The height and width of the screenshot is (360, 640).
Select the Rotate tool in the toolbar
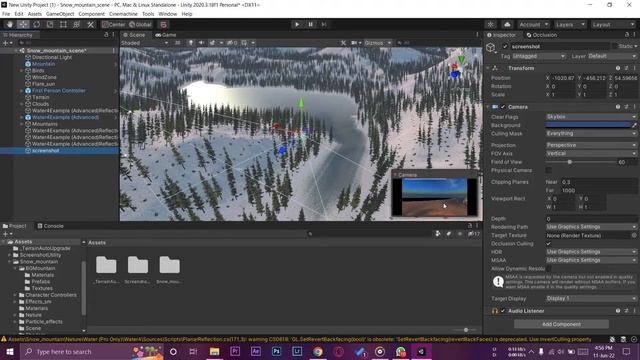pyautogui.click(x=37, y=24)
